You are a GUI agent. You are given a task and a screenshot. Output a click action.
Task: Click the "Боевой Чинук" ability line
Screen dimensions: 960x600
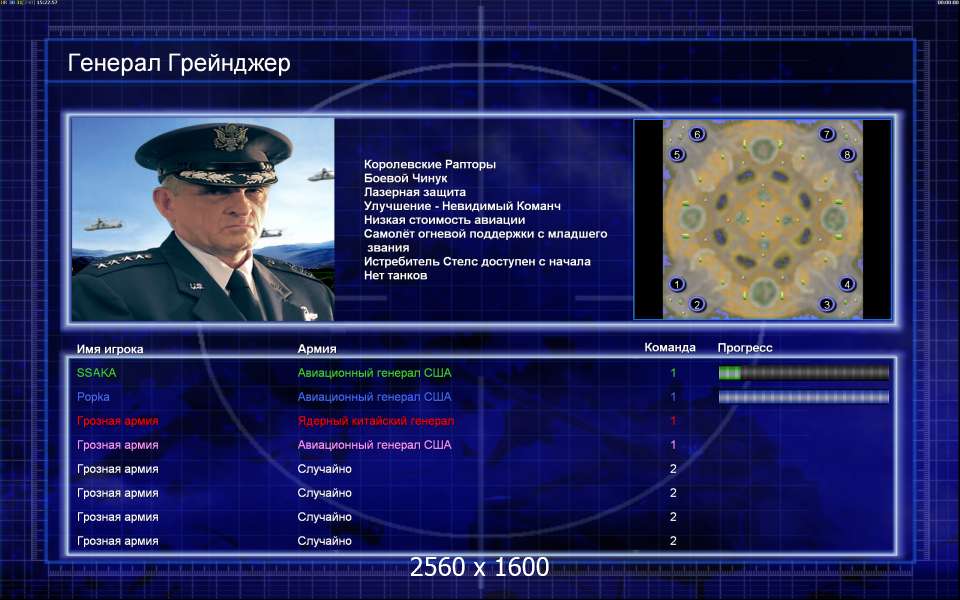click(405, 178)
